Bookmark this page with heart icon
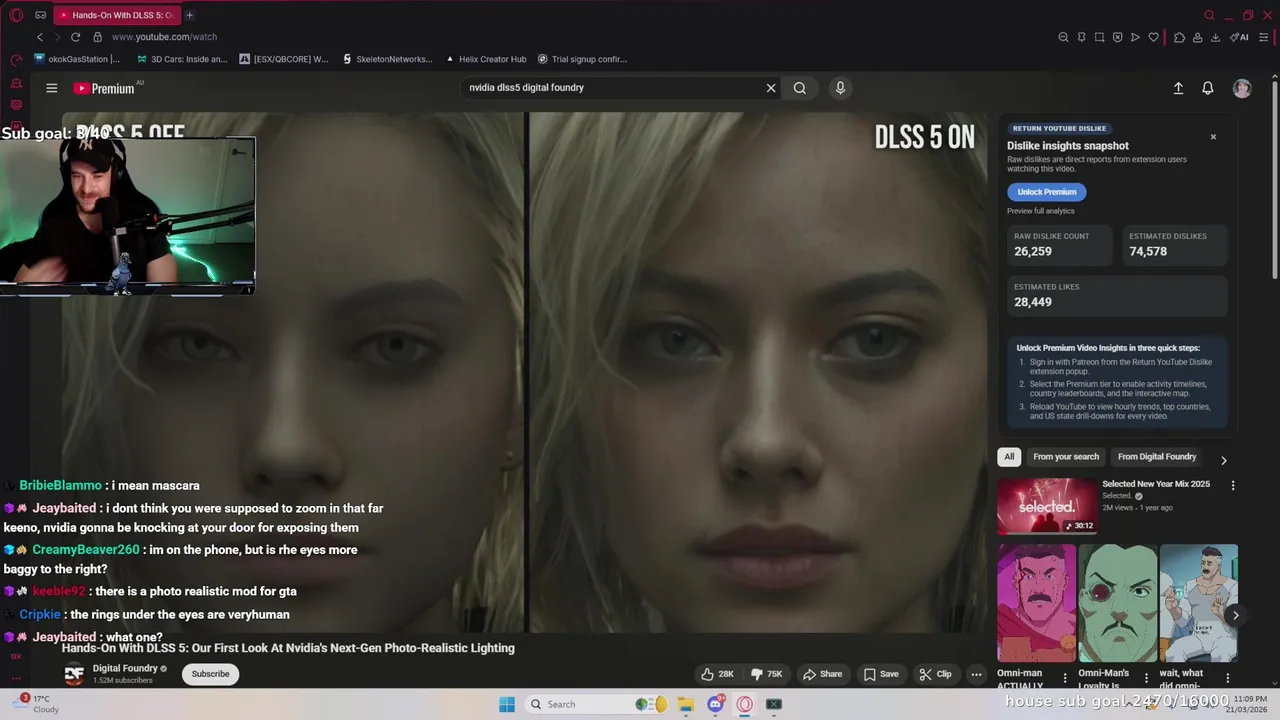This screenshot has height=720, width=1280. click(1153, 37)
